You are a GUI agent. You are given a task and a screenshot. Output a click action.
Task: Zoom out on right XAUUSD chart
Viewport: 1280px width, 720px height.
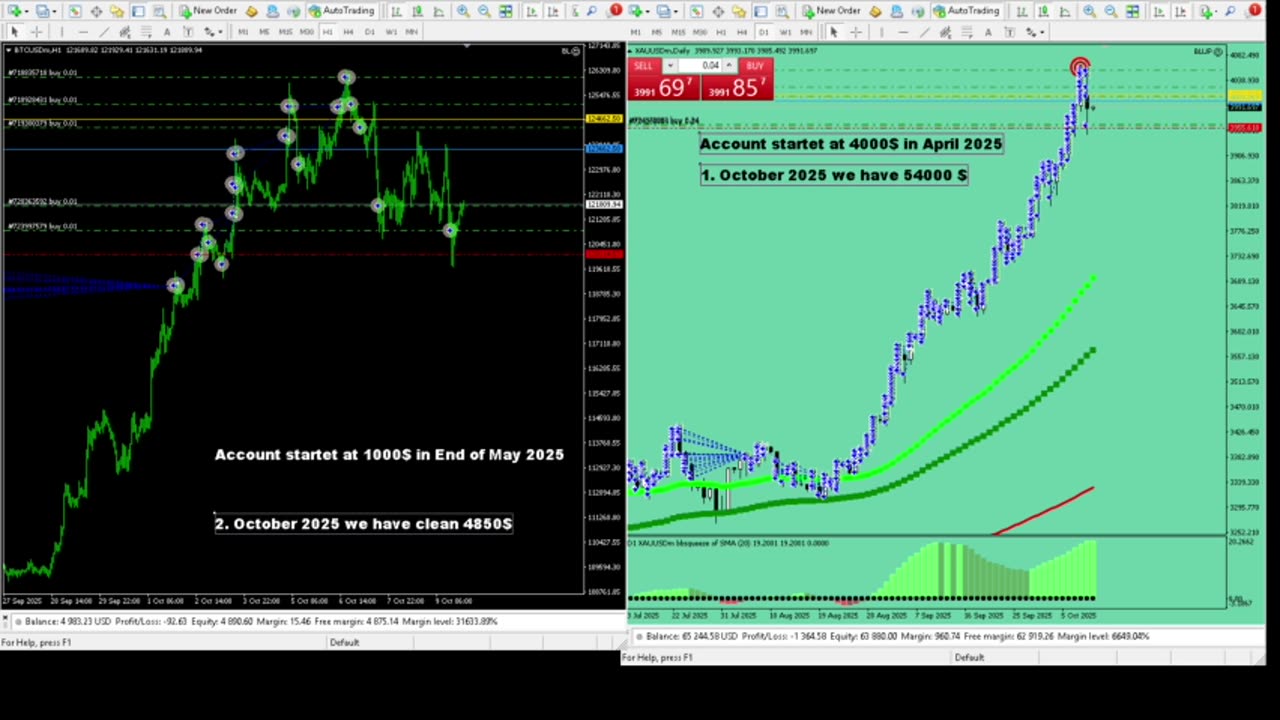[x=1111, y=11]
